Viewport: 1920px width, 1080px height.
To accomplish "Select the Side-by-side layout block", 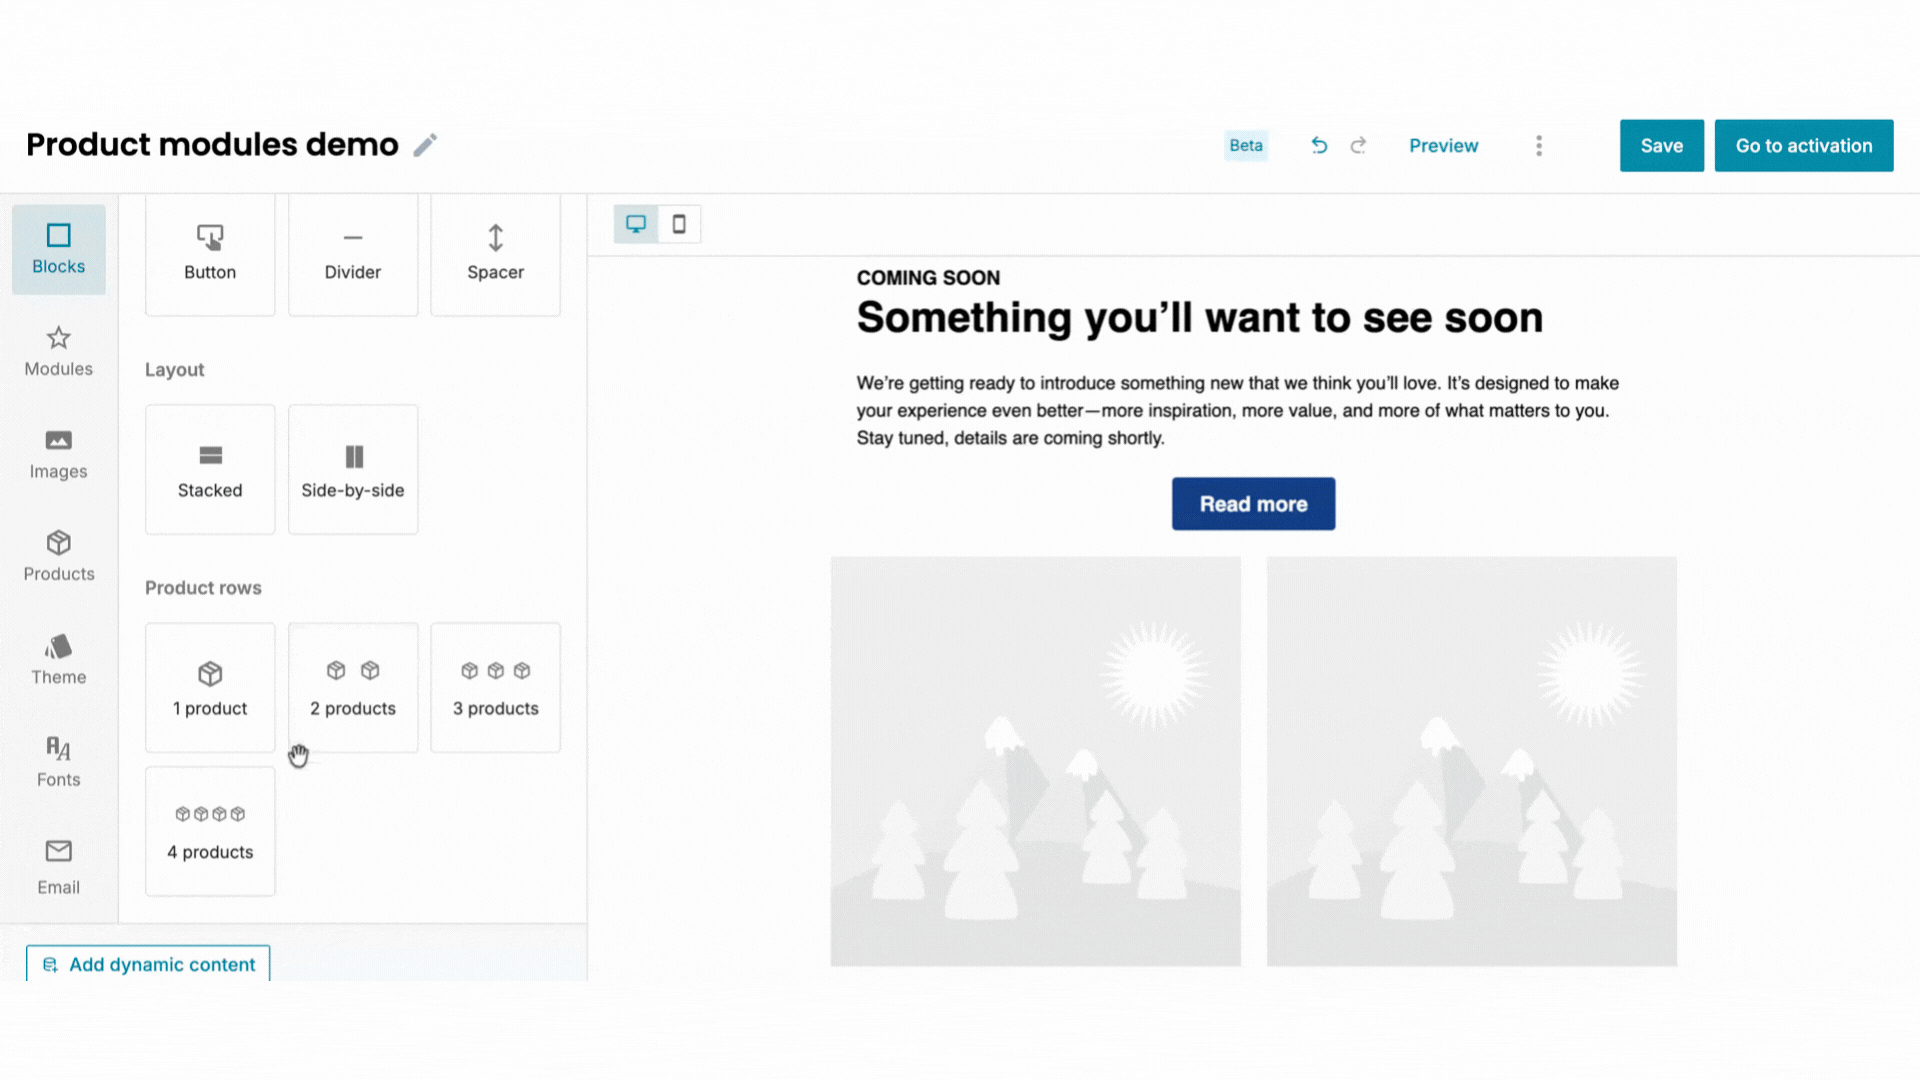I will click(x=352, y=469).
